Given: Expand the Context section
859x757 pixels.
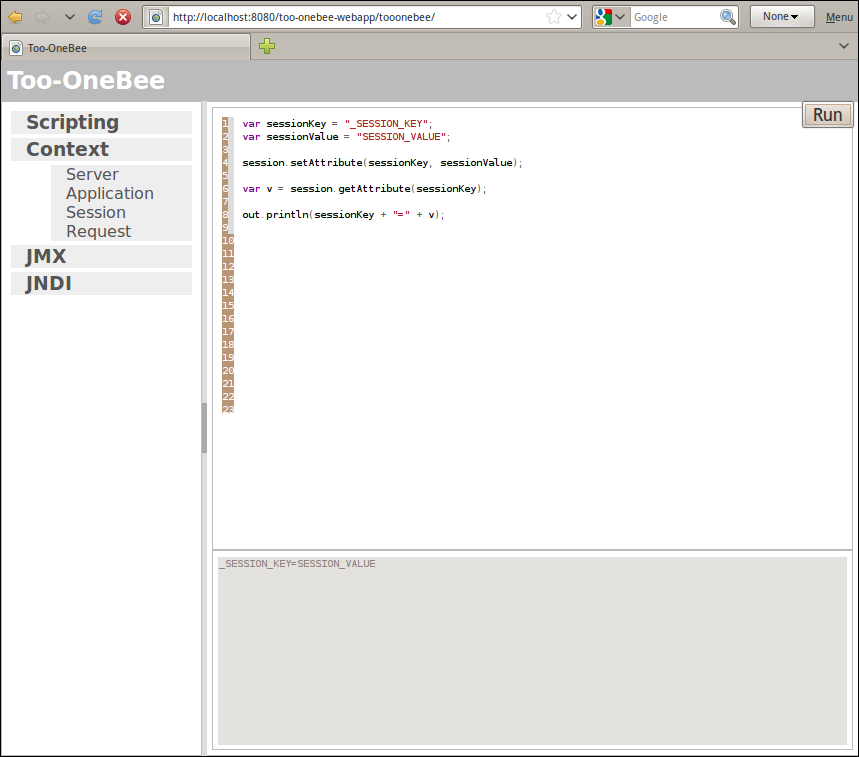Looking at the screenshot, I should [x=101, y=149].
